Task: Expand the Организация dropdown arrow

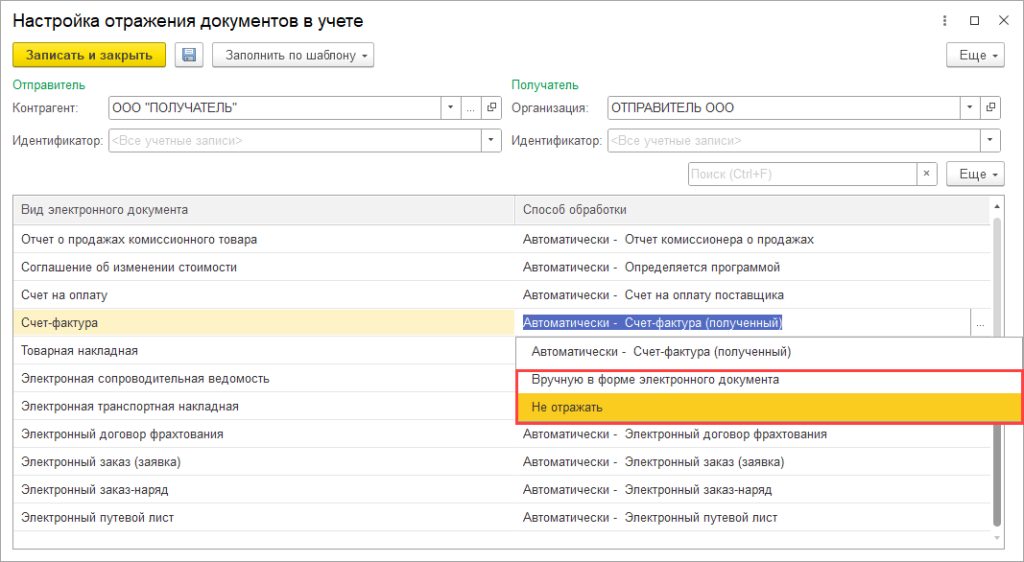Action: tap(970, 108)
